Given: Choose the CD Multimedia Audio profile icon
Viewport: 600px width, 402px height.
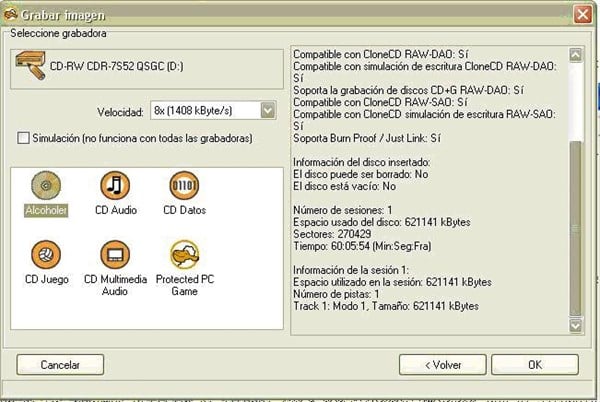Looking at the screenshot, I should click(115, 255).
